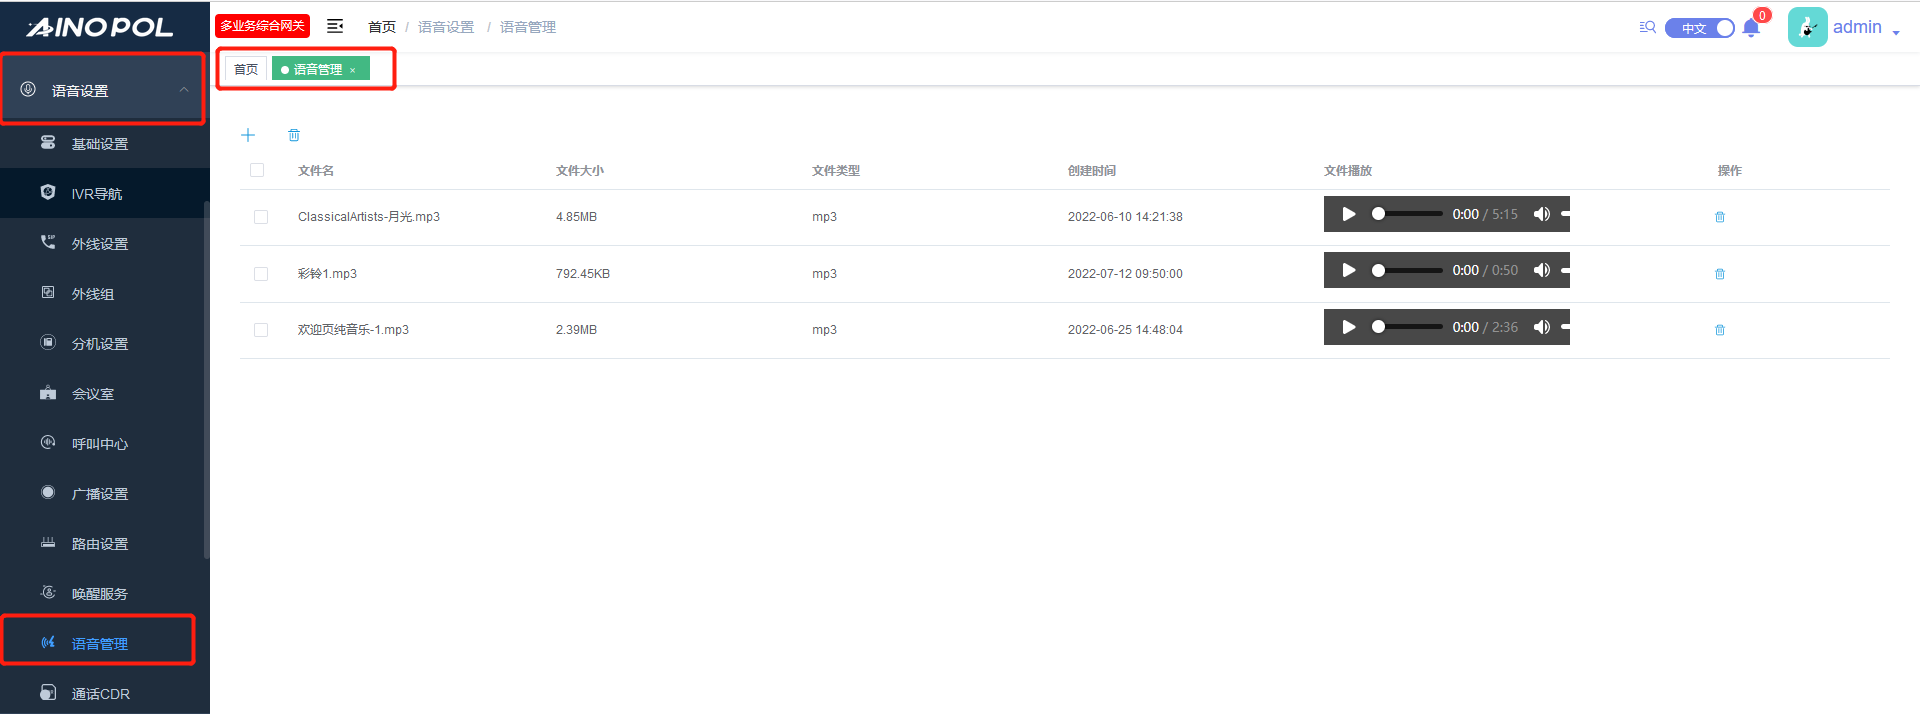Check the select-all checkbox in table header
1920x714 pixels.
pos(257,170)
